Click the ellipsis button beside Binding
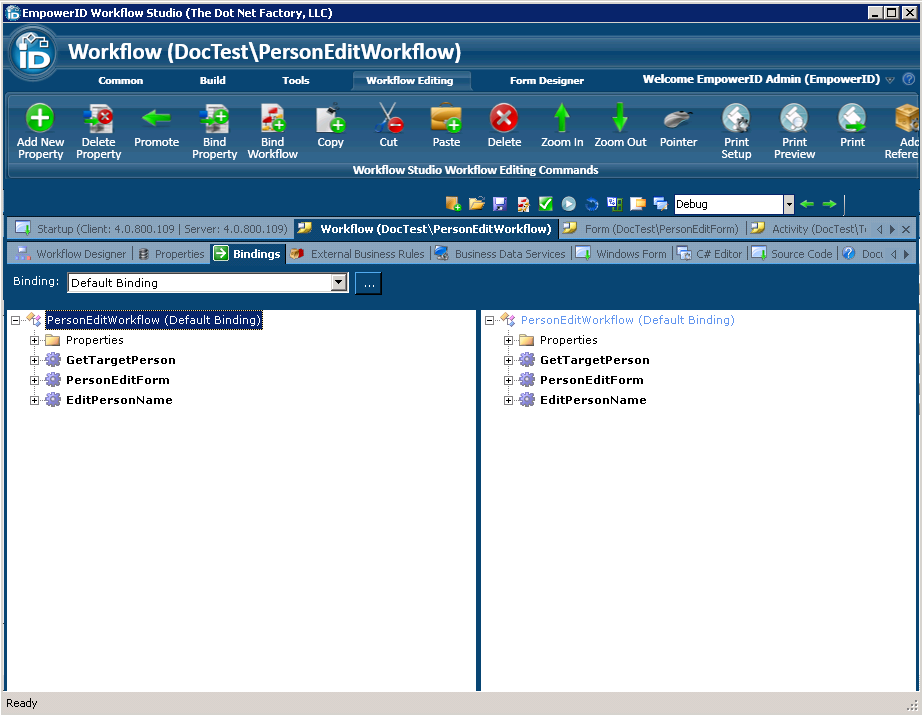The height and width of the screenshot is (715, 922). 368,283
